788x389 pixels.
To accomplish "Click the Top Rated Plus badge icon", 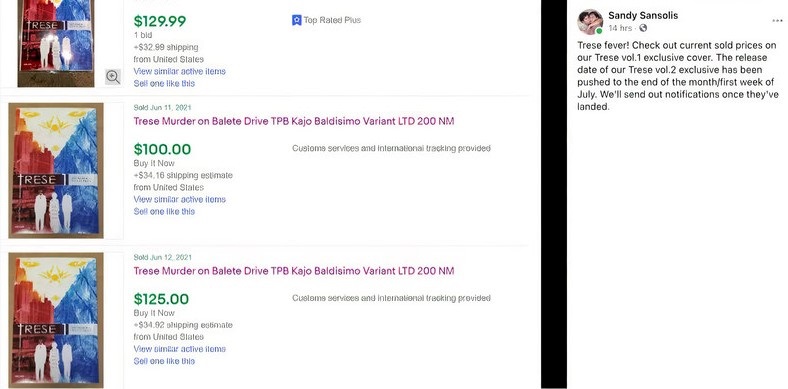I will coord(297,21).
